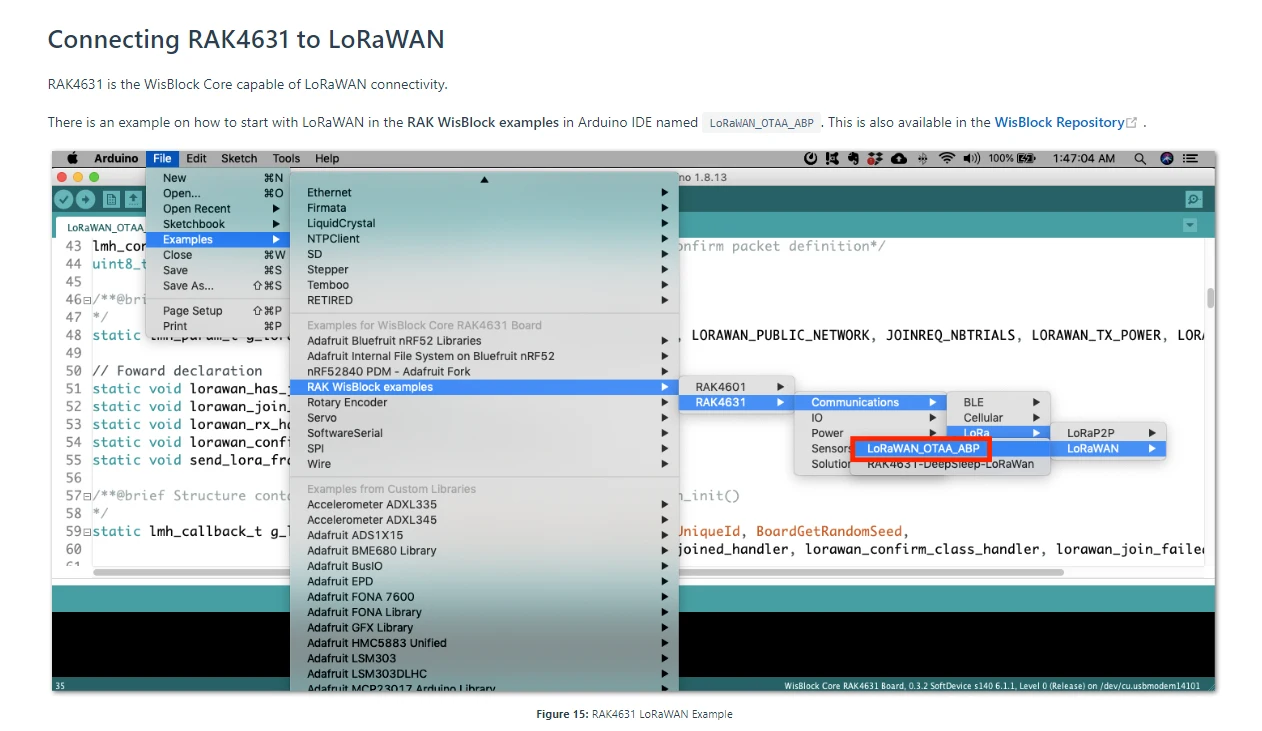The height and width of the screenshot is (731, 1262).
Task: Open the Notification Center list icon
Action: (1190, 158)
